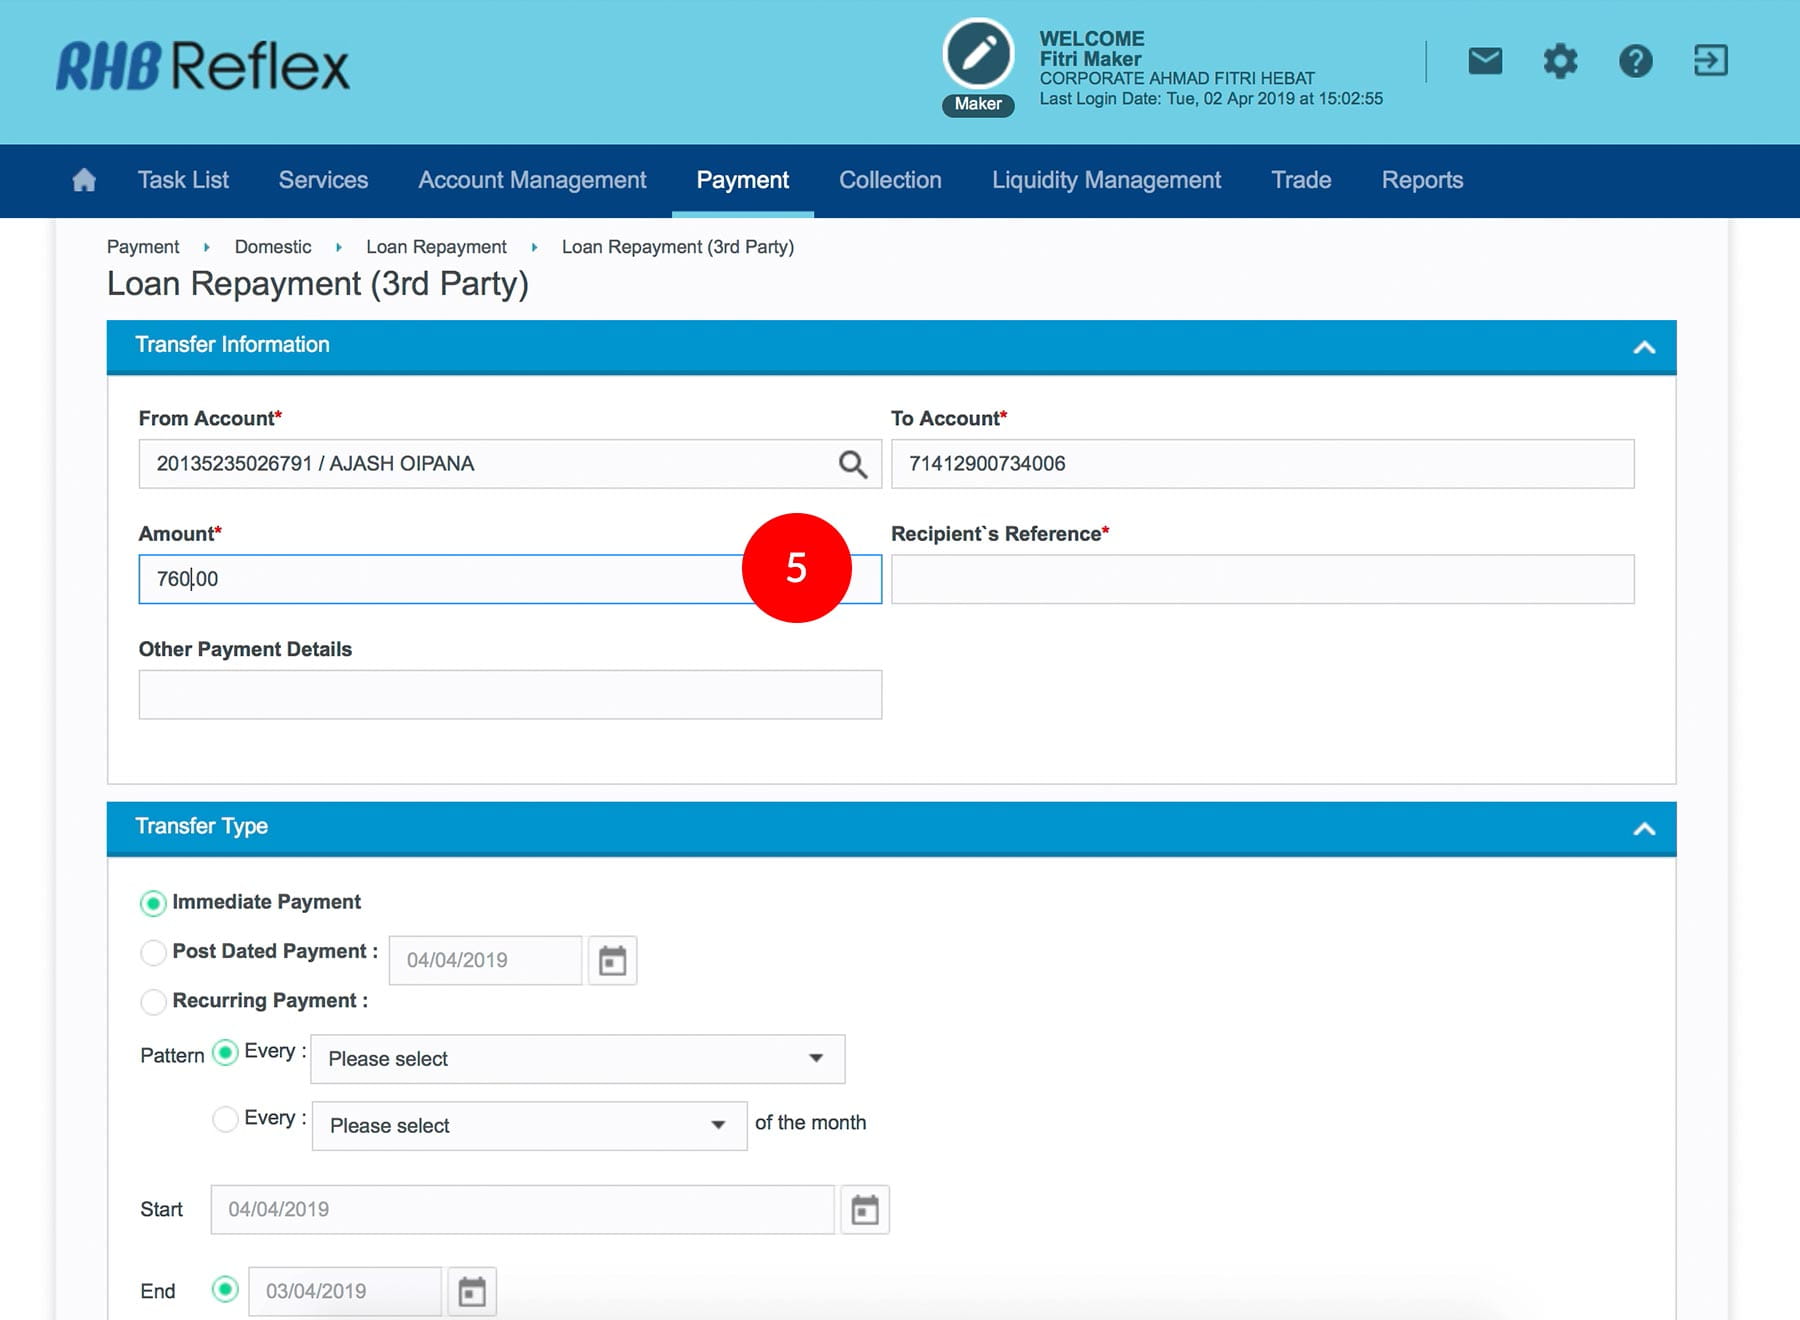Open the Start date calendar picker
This screenshot has width=1800, height=1320.
[x=865, y=1210]
